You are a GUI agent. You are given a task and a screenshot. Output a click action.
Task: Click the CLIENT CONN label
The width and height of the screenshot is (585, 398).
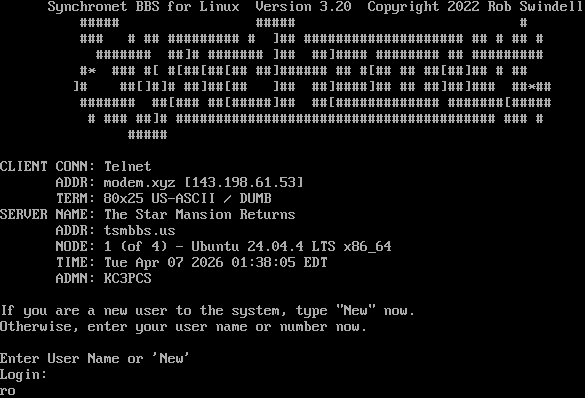pyautogui.click(x=49, y=166)
